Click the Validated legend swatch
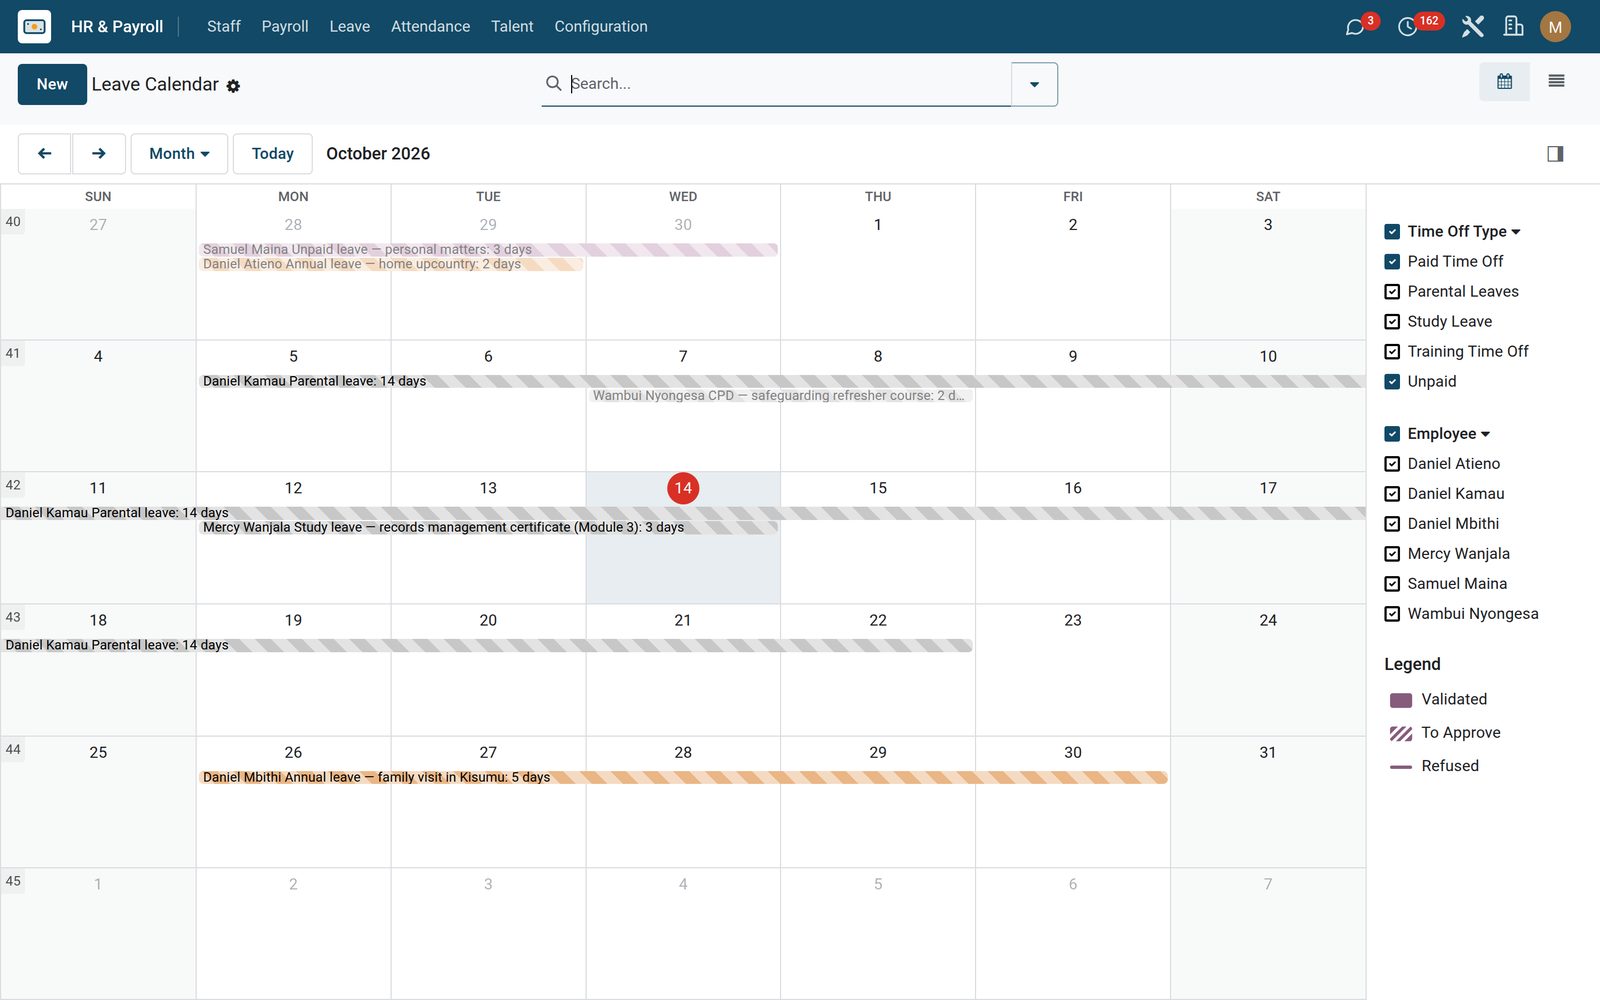 [1401, 700]
